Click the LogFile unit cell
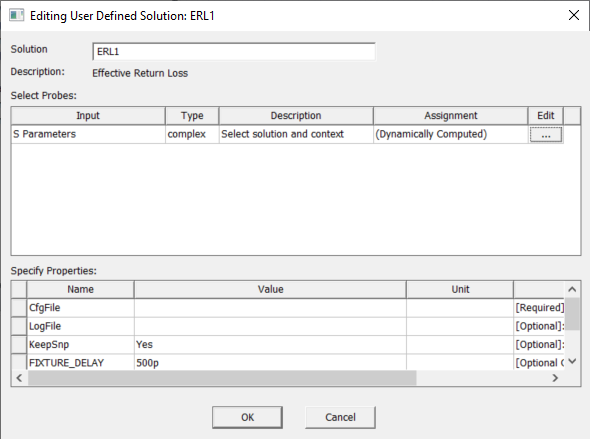 click(x=460, y=326)
